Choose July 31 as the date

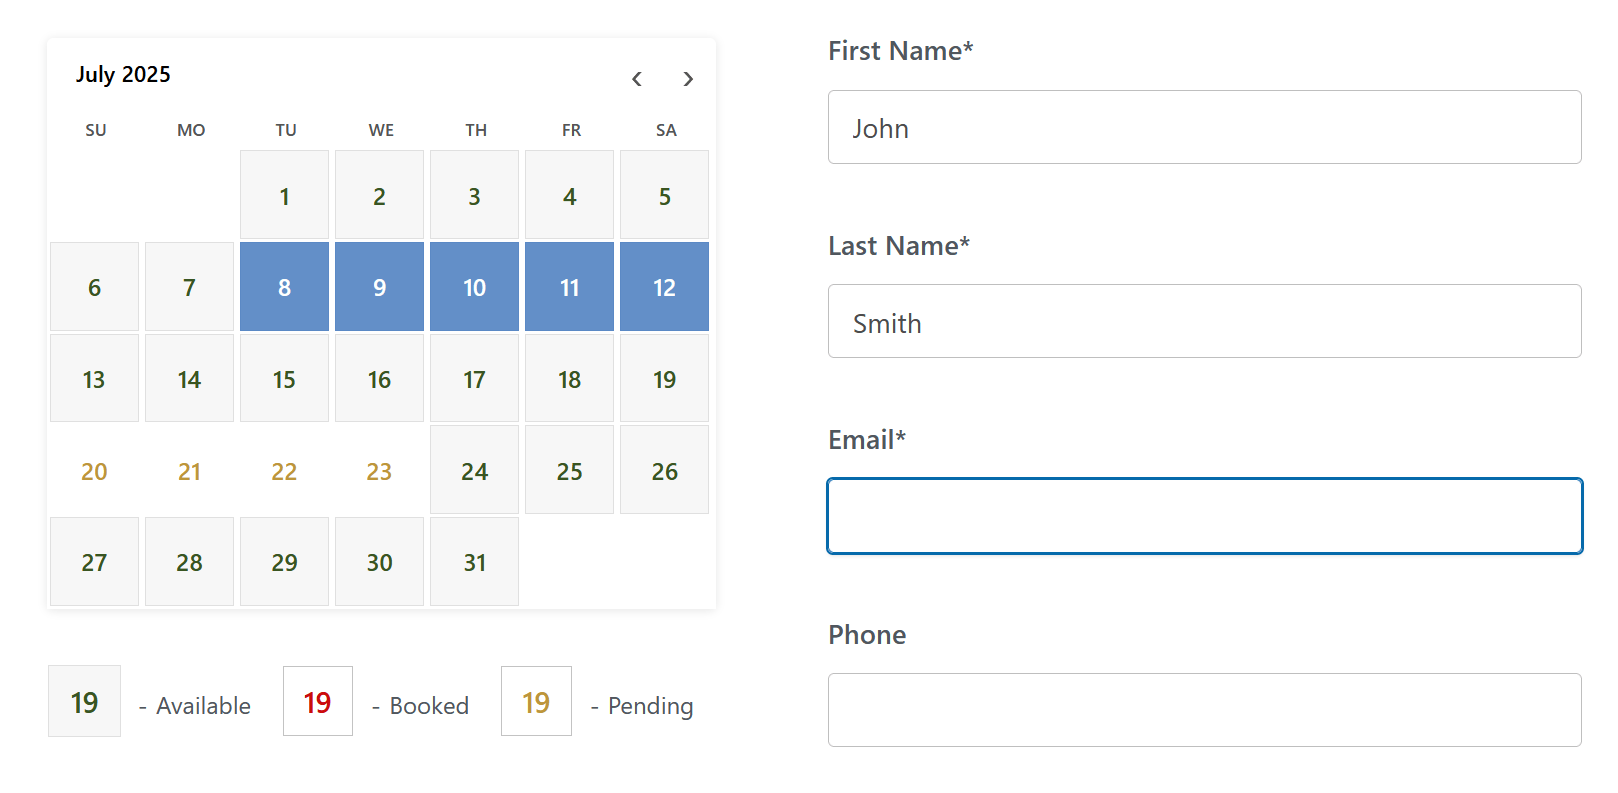point(474,562)
